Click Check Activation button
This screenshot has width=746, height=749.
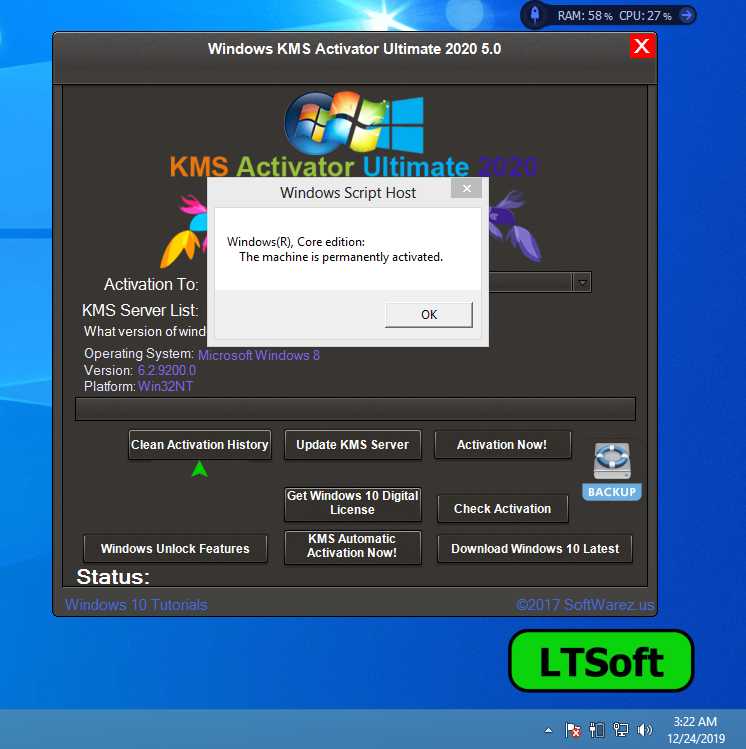(502, 509)
